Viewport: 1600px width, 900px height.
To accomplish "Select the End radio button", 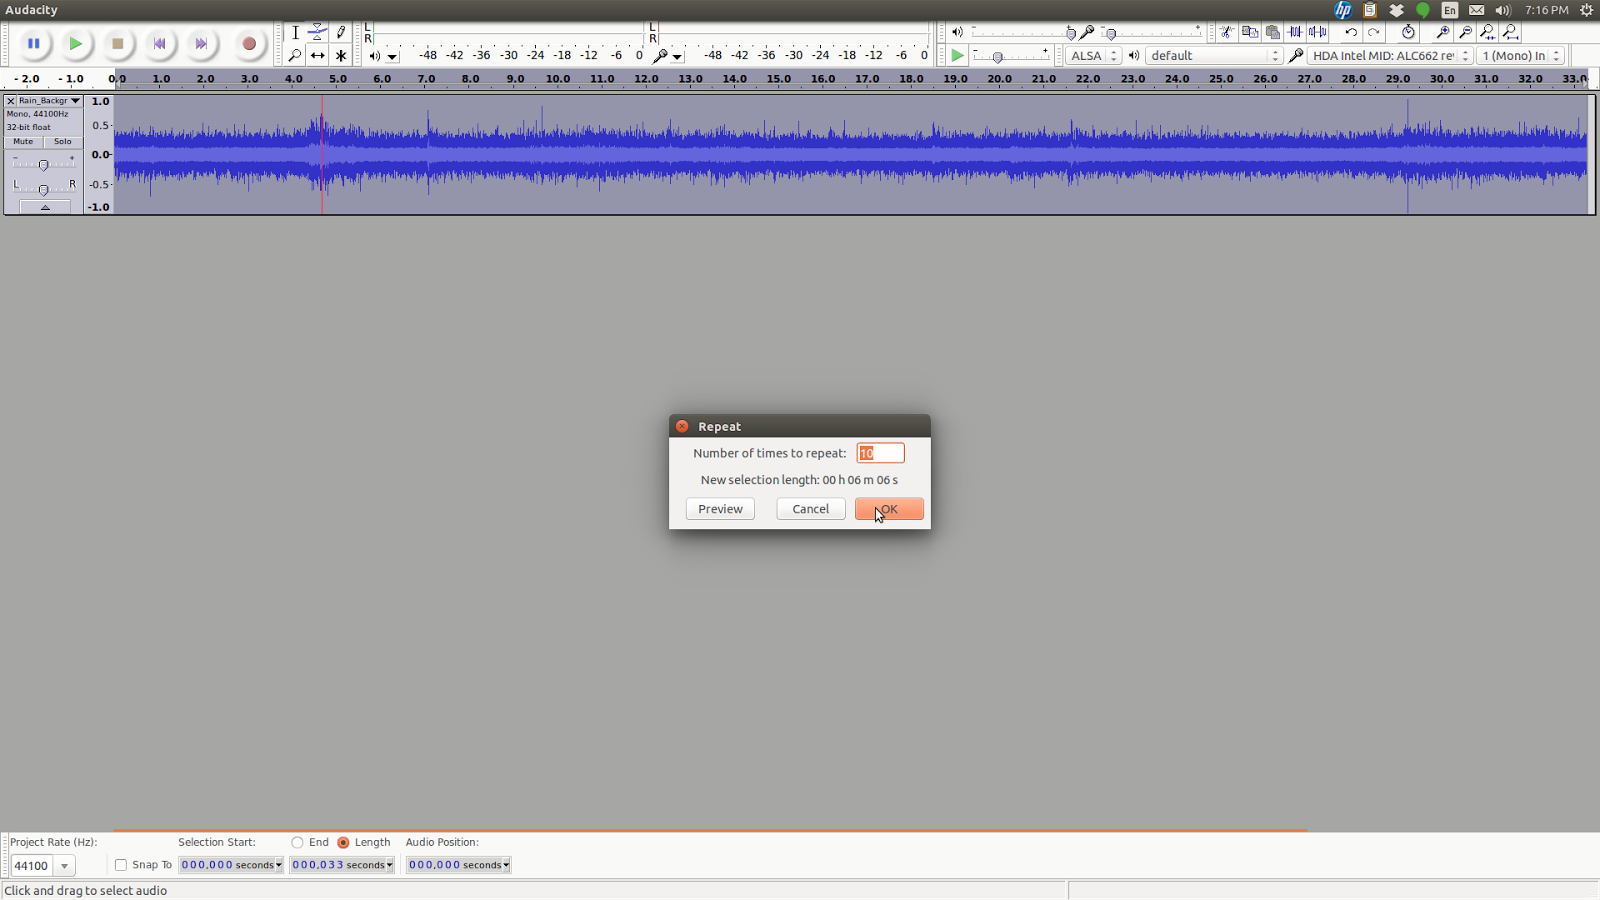I will (297, 843).
